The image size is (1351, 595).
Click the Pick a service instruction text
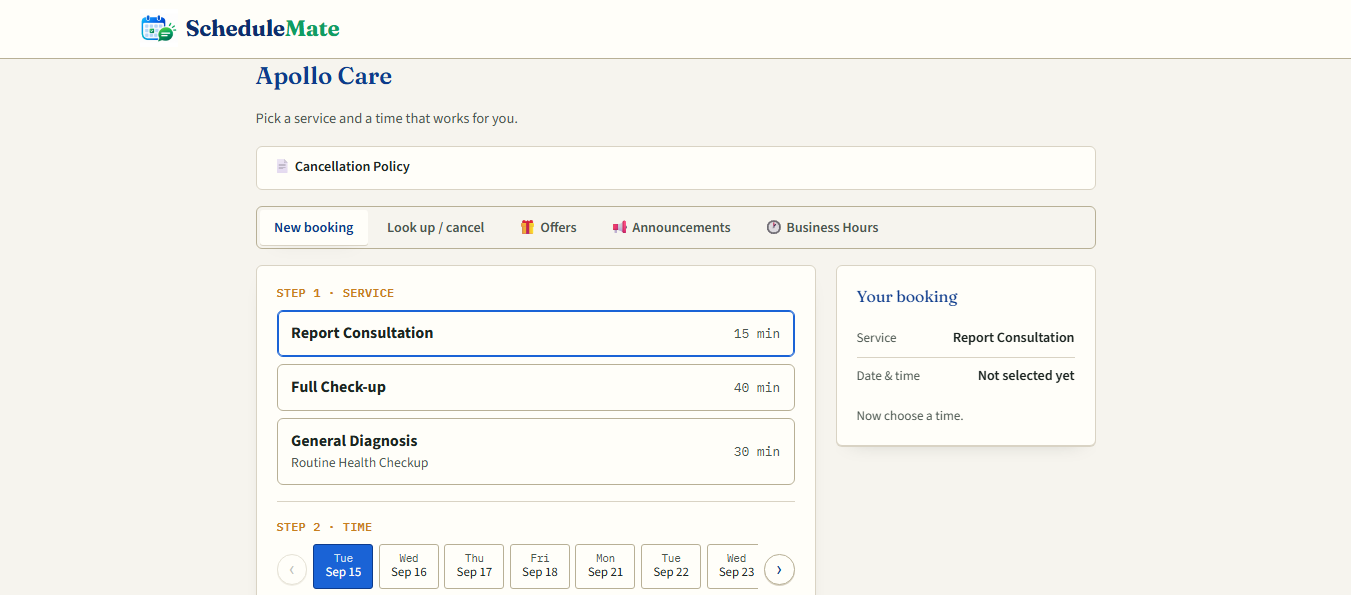(x=387, y=118)
